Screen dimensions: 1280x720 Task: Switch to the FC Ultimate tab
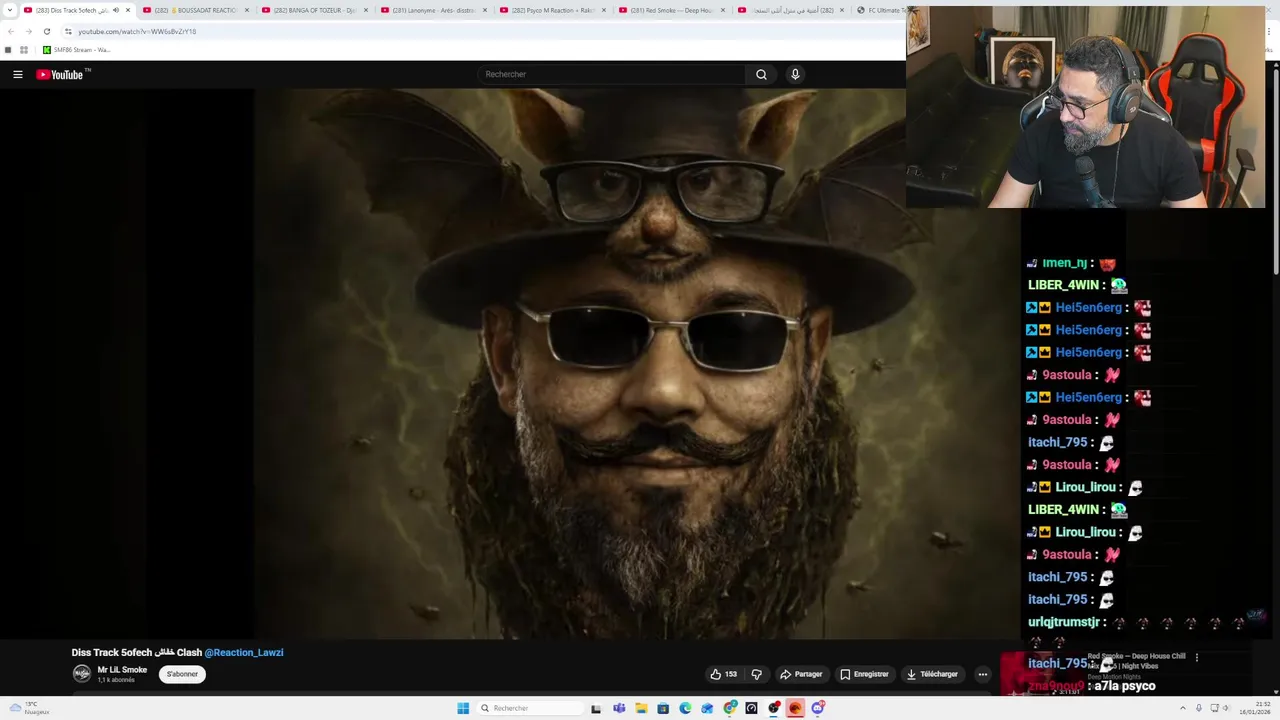click(880, 10)
